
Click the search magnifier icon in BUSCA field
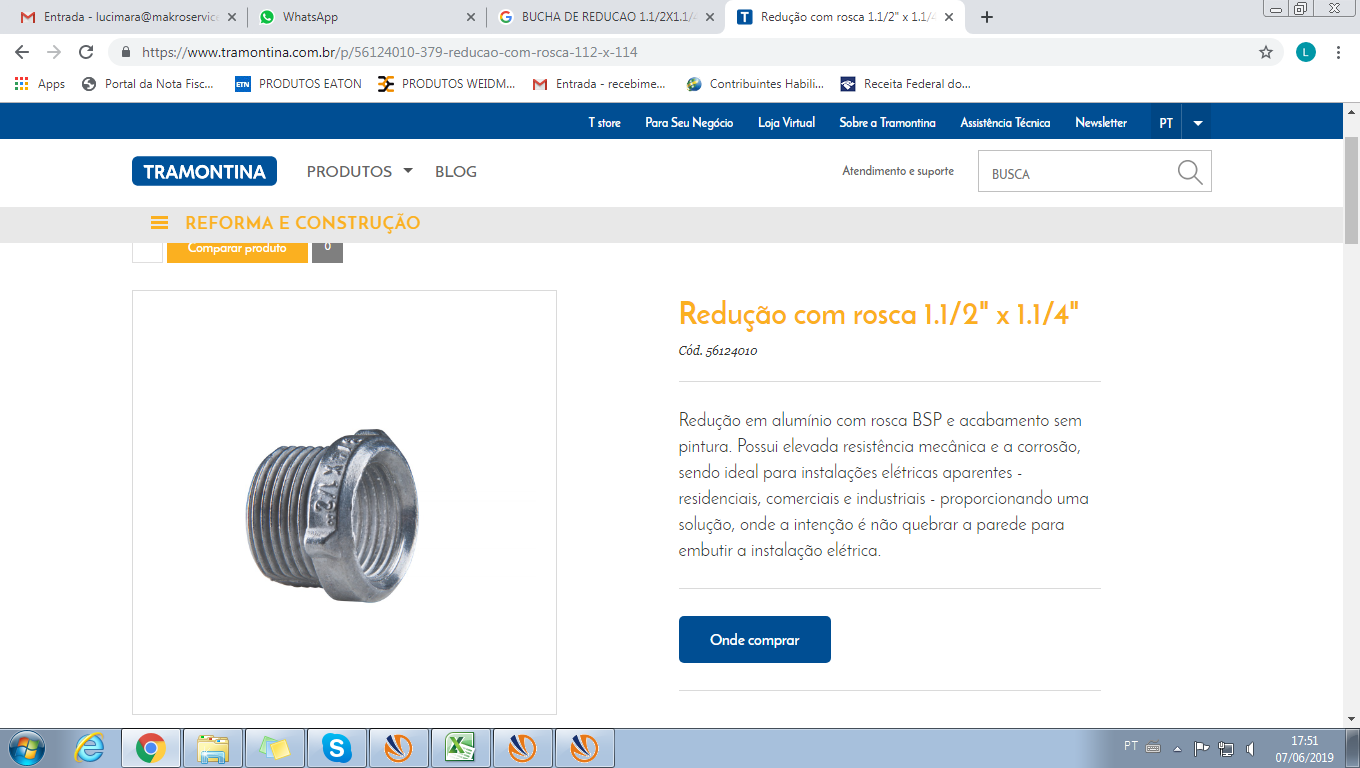[x=1190, y=172]
